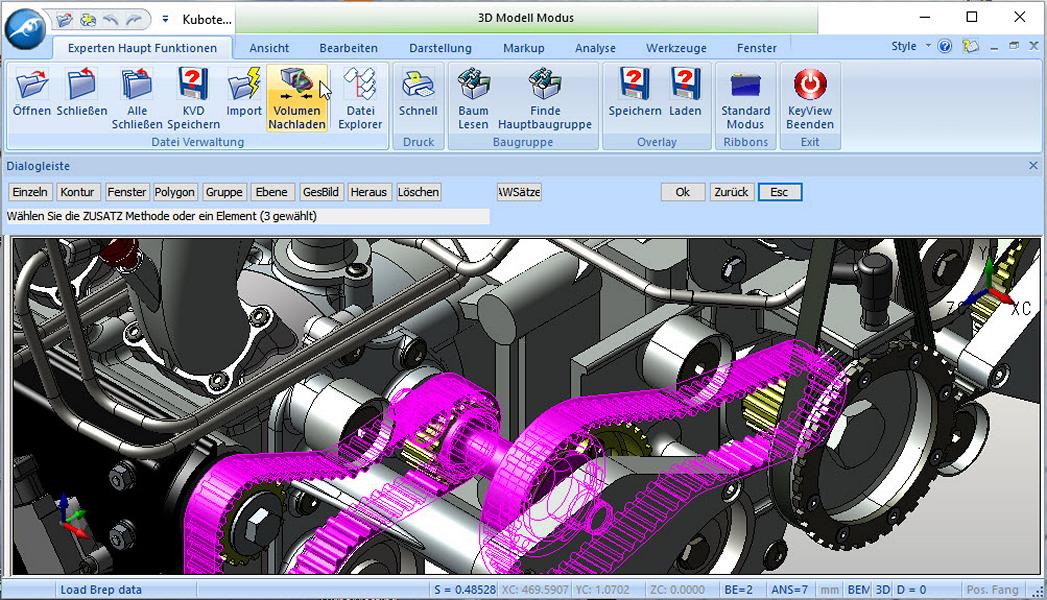The image size is (1047, 600).
Task: Click the quick access redo arrow
Action: coord(134,20)
